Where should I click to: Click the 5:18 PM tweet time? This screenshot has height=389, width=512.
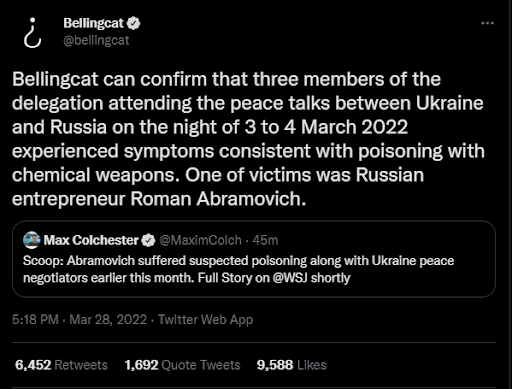pyautogui.click(x=35, y=319)
